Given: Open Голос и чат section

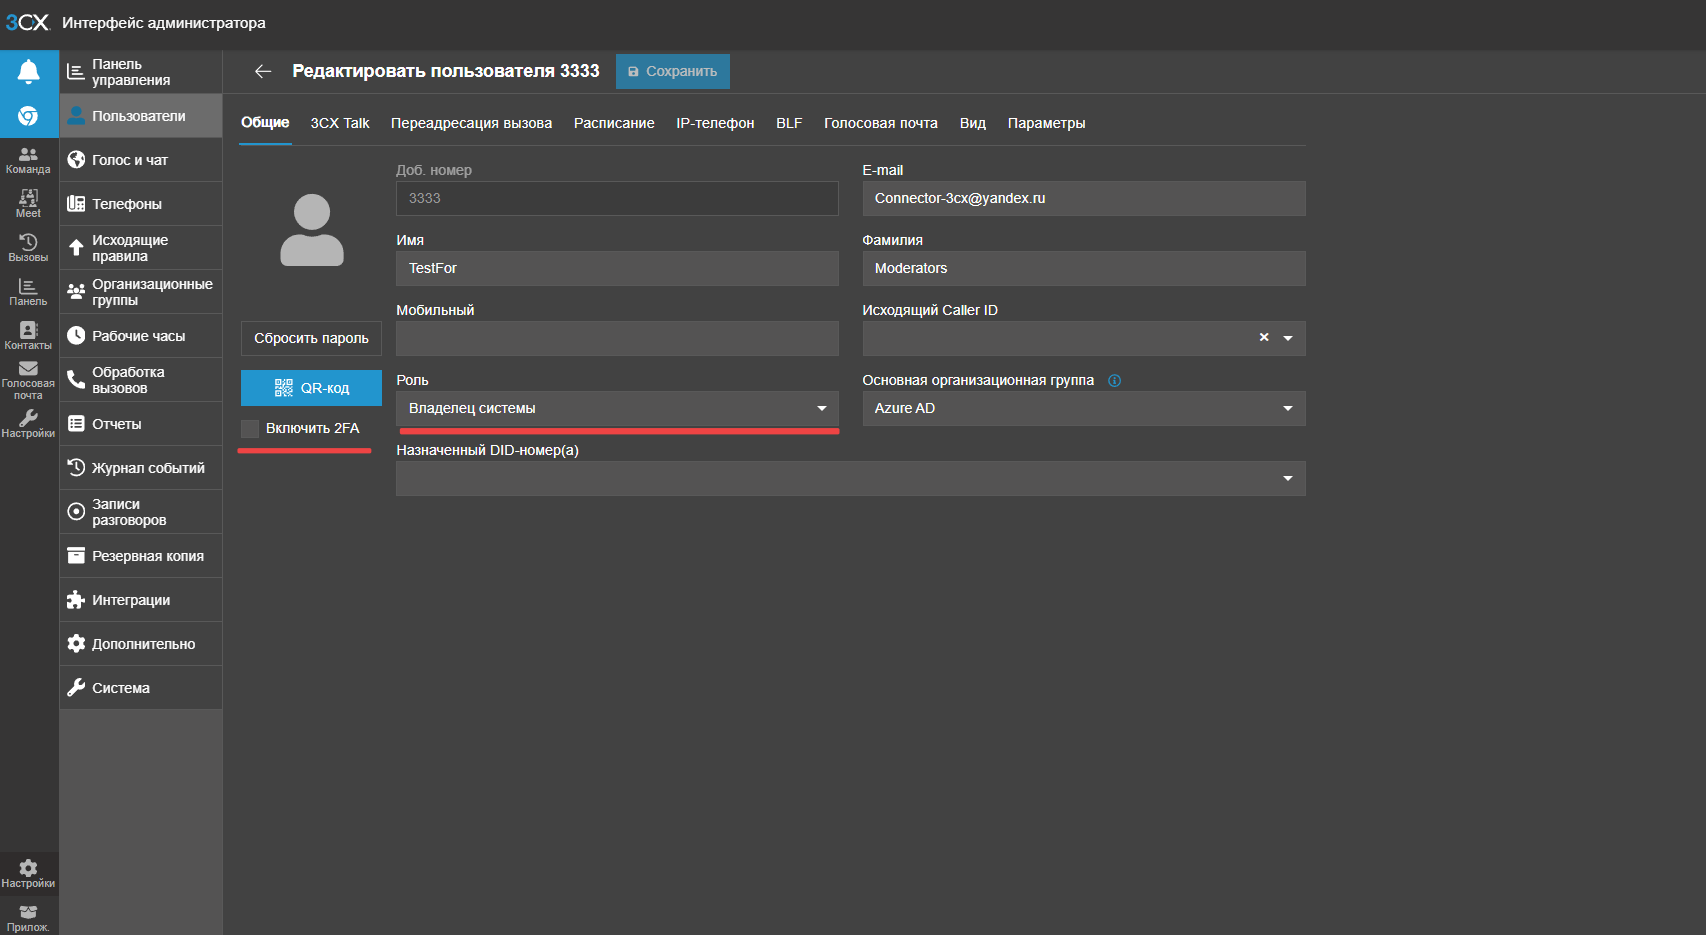Looking at the screenshot, I should coord(141,160).
